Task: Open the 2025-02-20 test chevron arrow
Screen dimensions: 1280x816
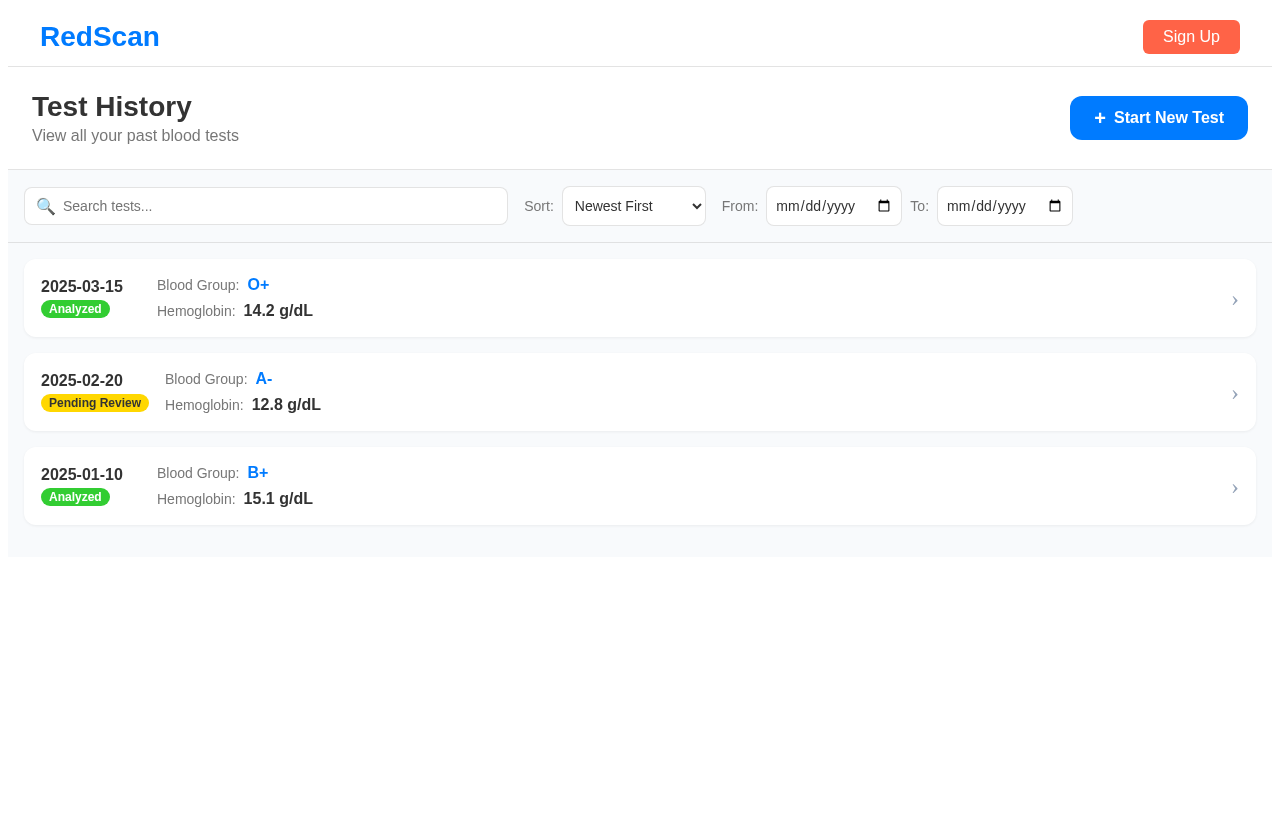Action: [1235, 393]
